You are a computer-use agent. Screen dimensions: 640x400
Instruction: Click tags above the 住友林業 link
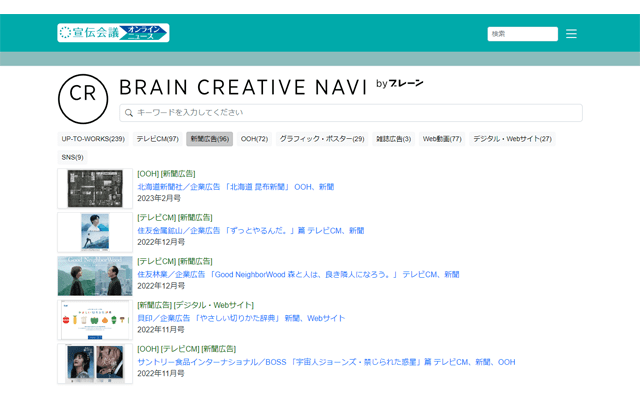click(x=175, y=261)
